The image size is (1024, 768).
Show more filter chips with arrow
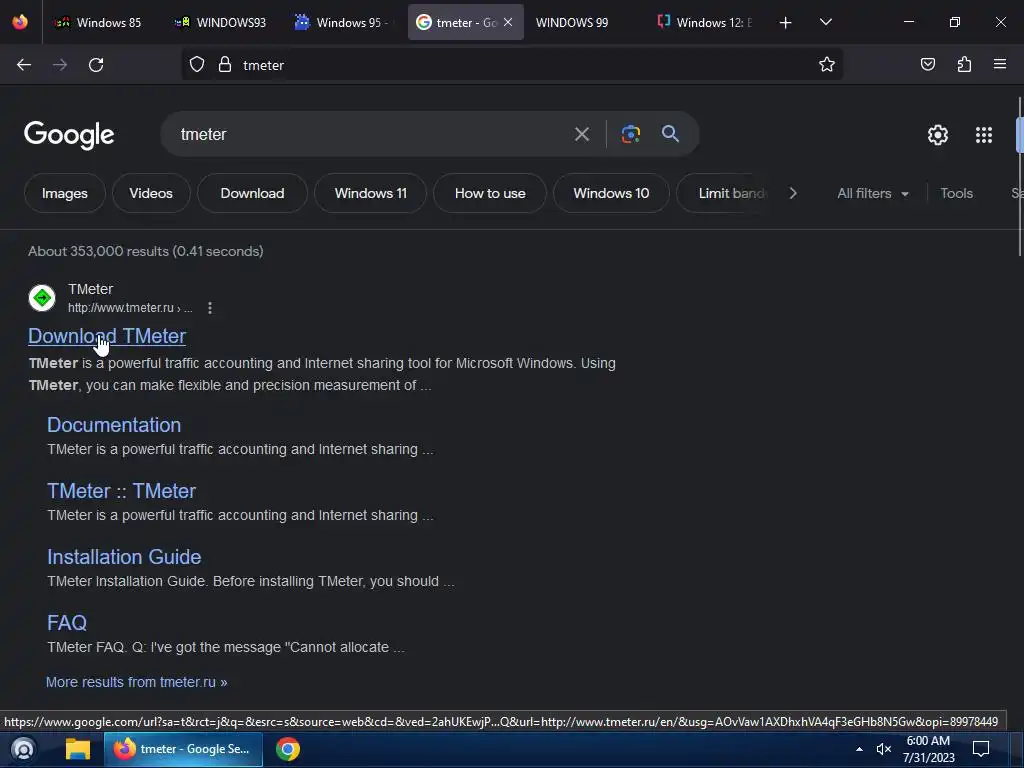pyautogui.click(x=793, y=193)
